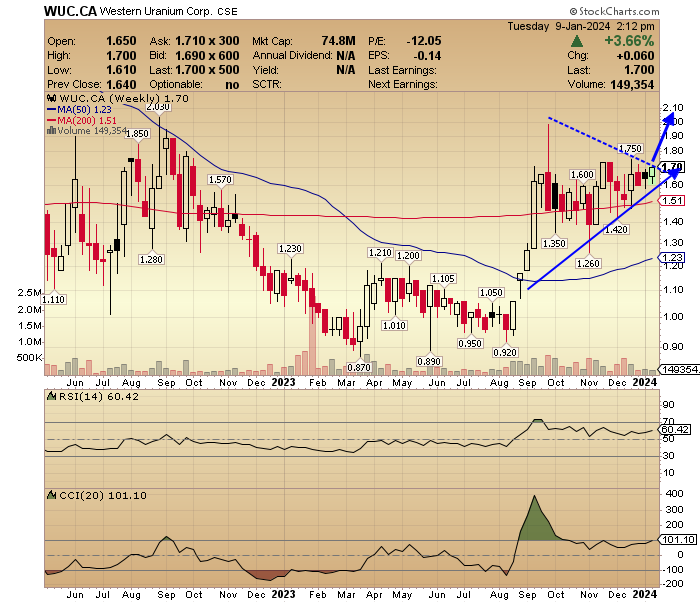Image resolution: width=700 pixels, height=603 pixels.
Task: Click the Tuesday 9-Jan-2024 2:12 pm timestamp
Action: (x=581, y=26)
